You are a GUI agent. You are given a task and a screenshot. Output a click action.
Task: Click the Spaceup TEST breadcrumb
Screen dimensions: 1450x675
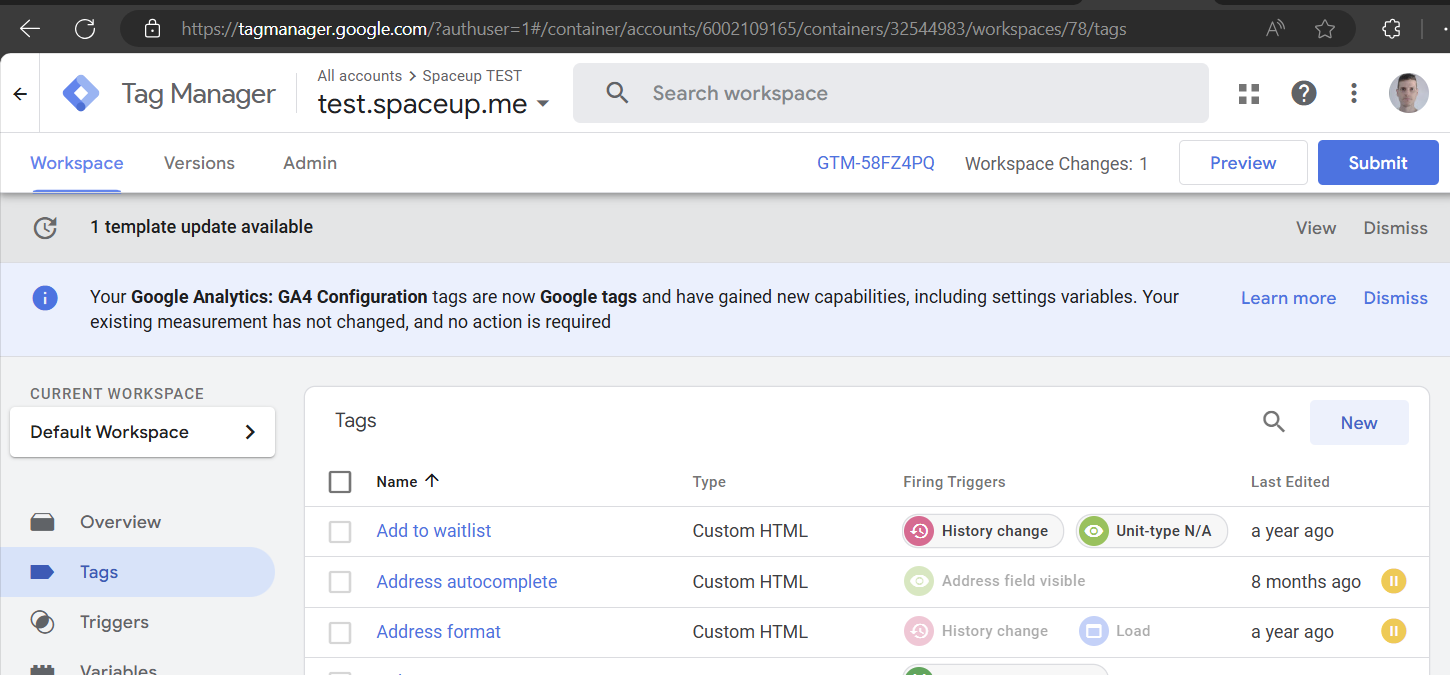[x=472, y=76]
